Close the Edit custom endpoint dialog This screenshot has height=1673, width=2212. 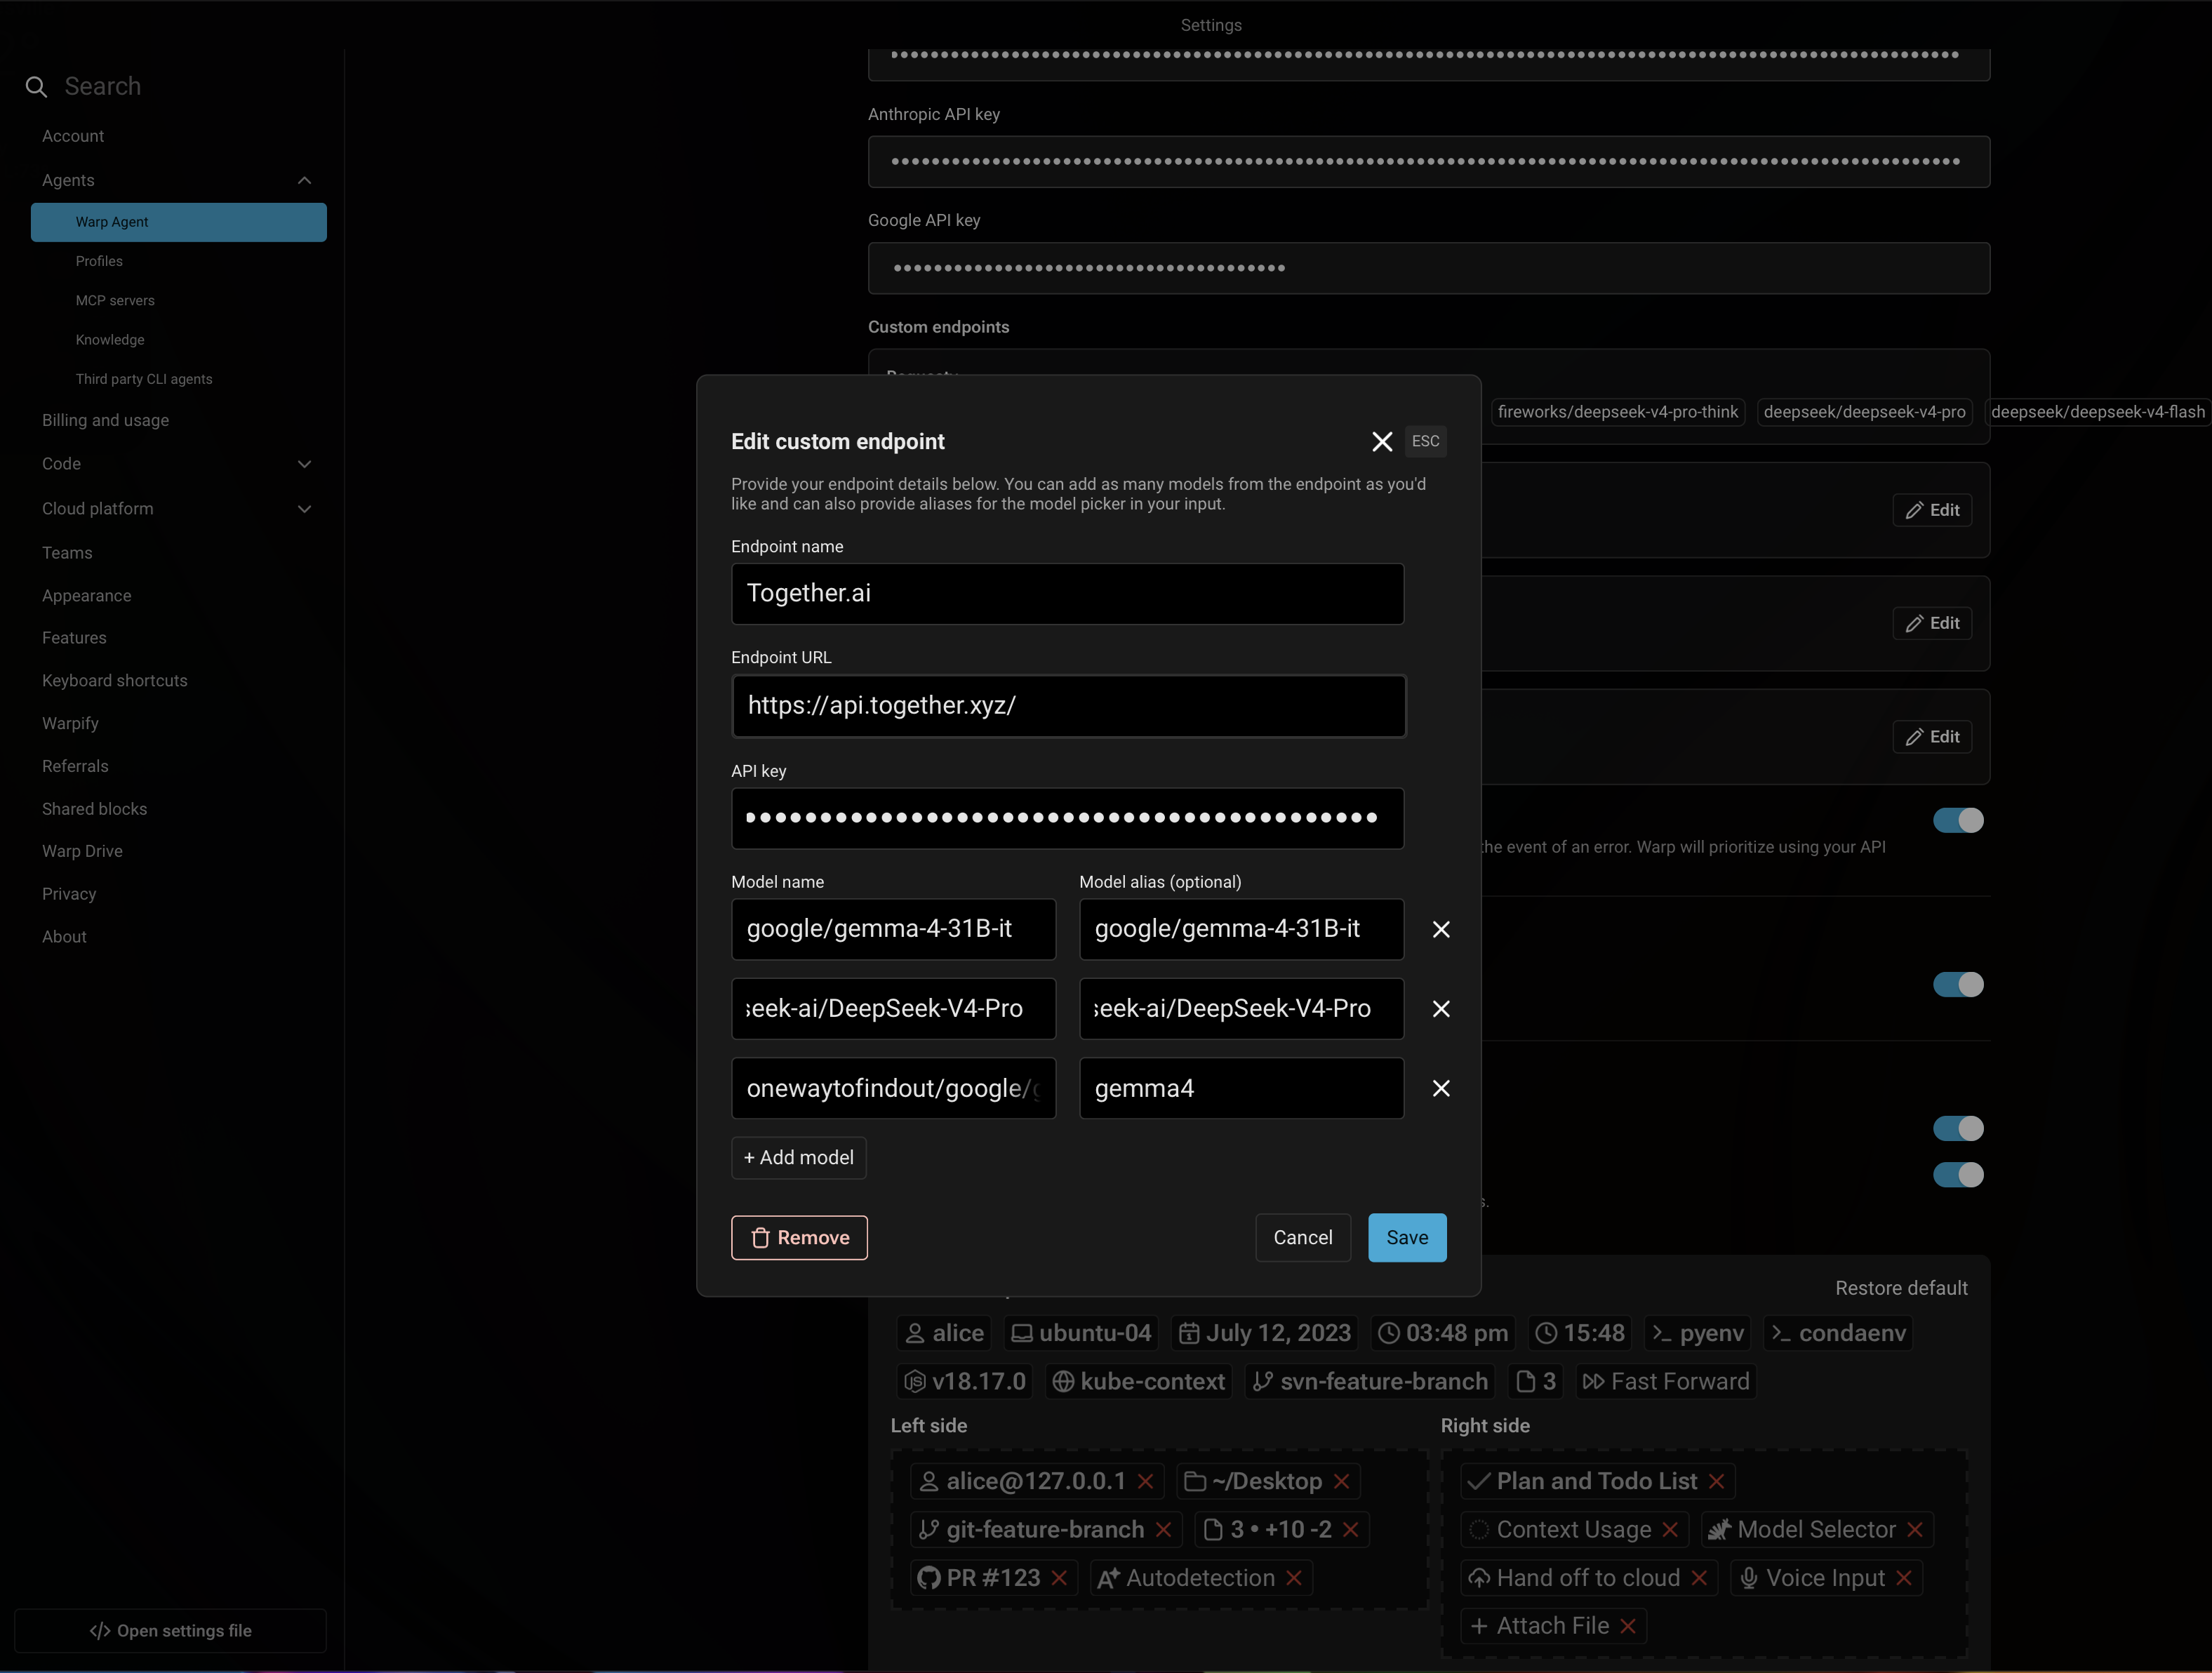[1381, 442]
